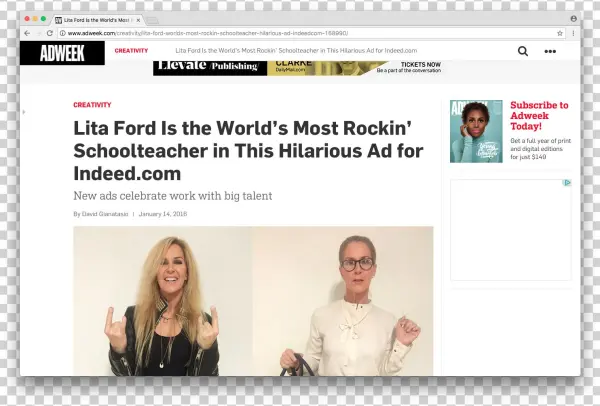Reload the page with the refresh icon
Screen dimensions: 600x406
tap(50, 33)
